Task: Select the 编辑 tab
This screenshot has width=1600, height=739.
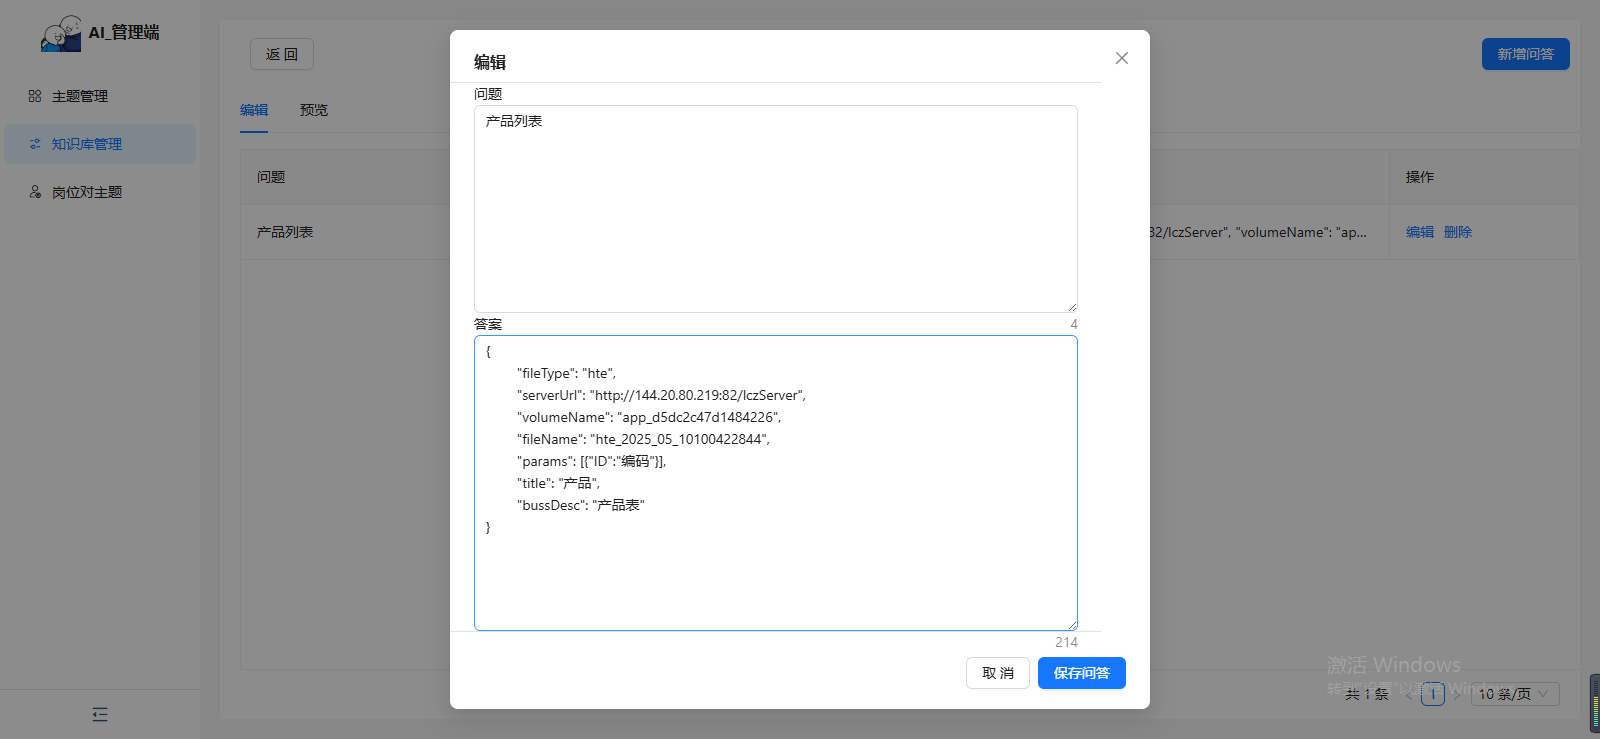Action: (x=254, y=110)
